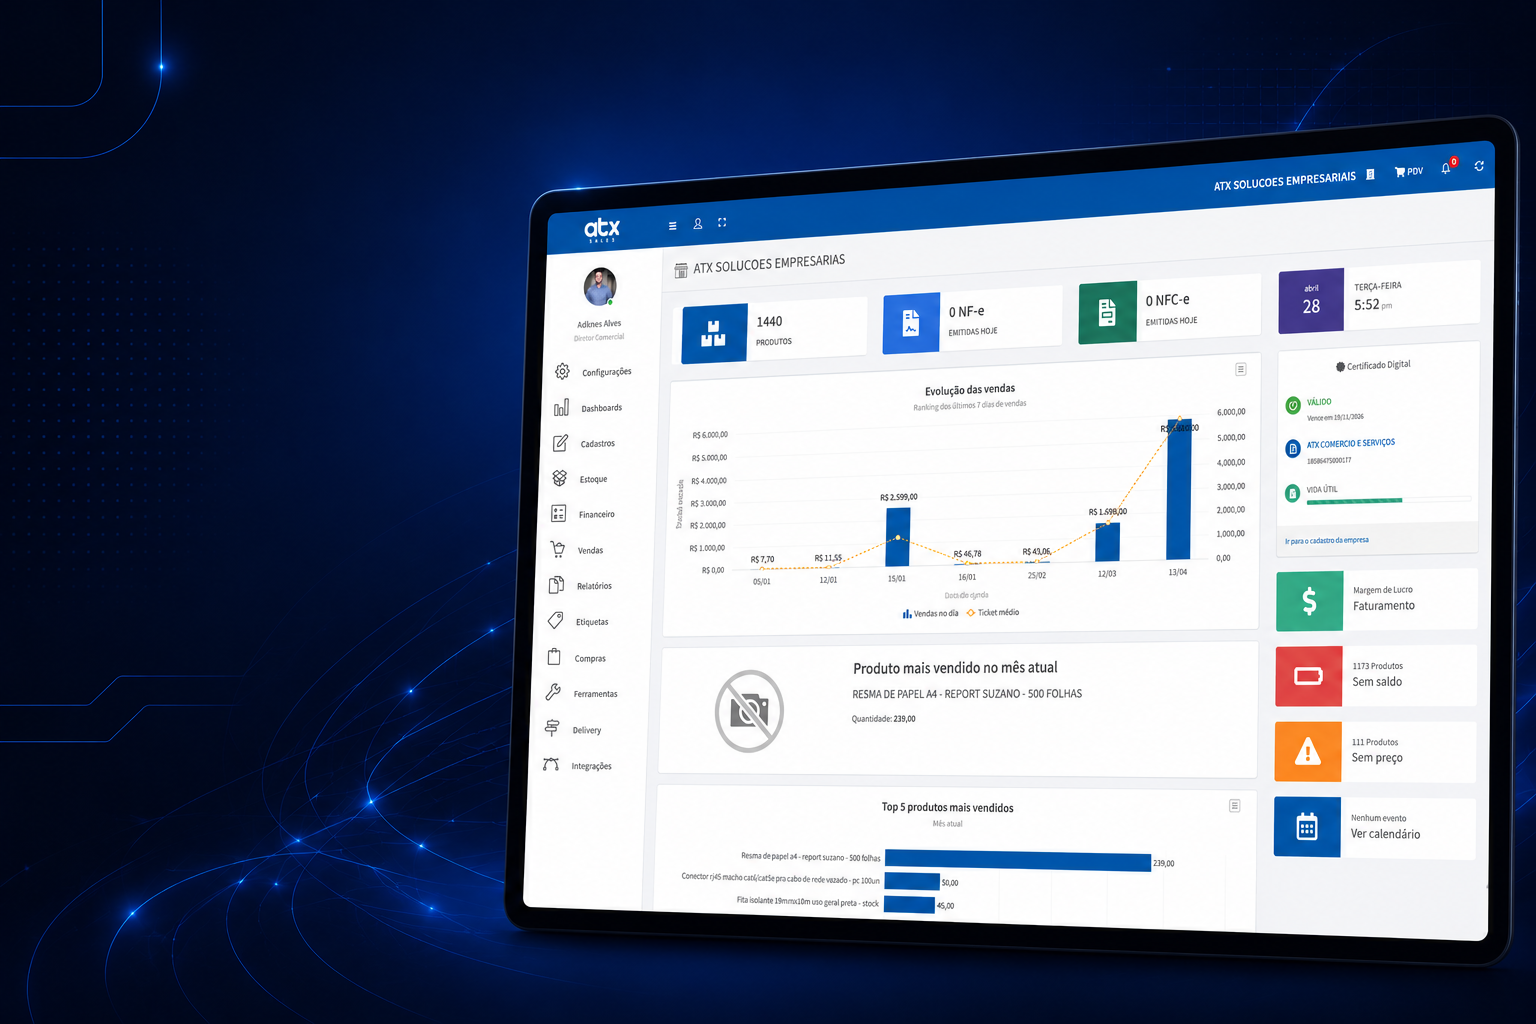Viewport: 1536px width, 1024px height.
Task: Click the orange warning Sem preço icon
Action: click(x=1308, y=752)
